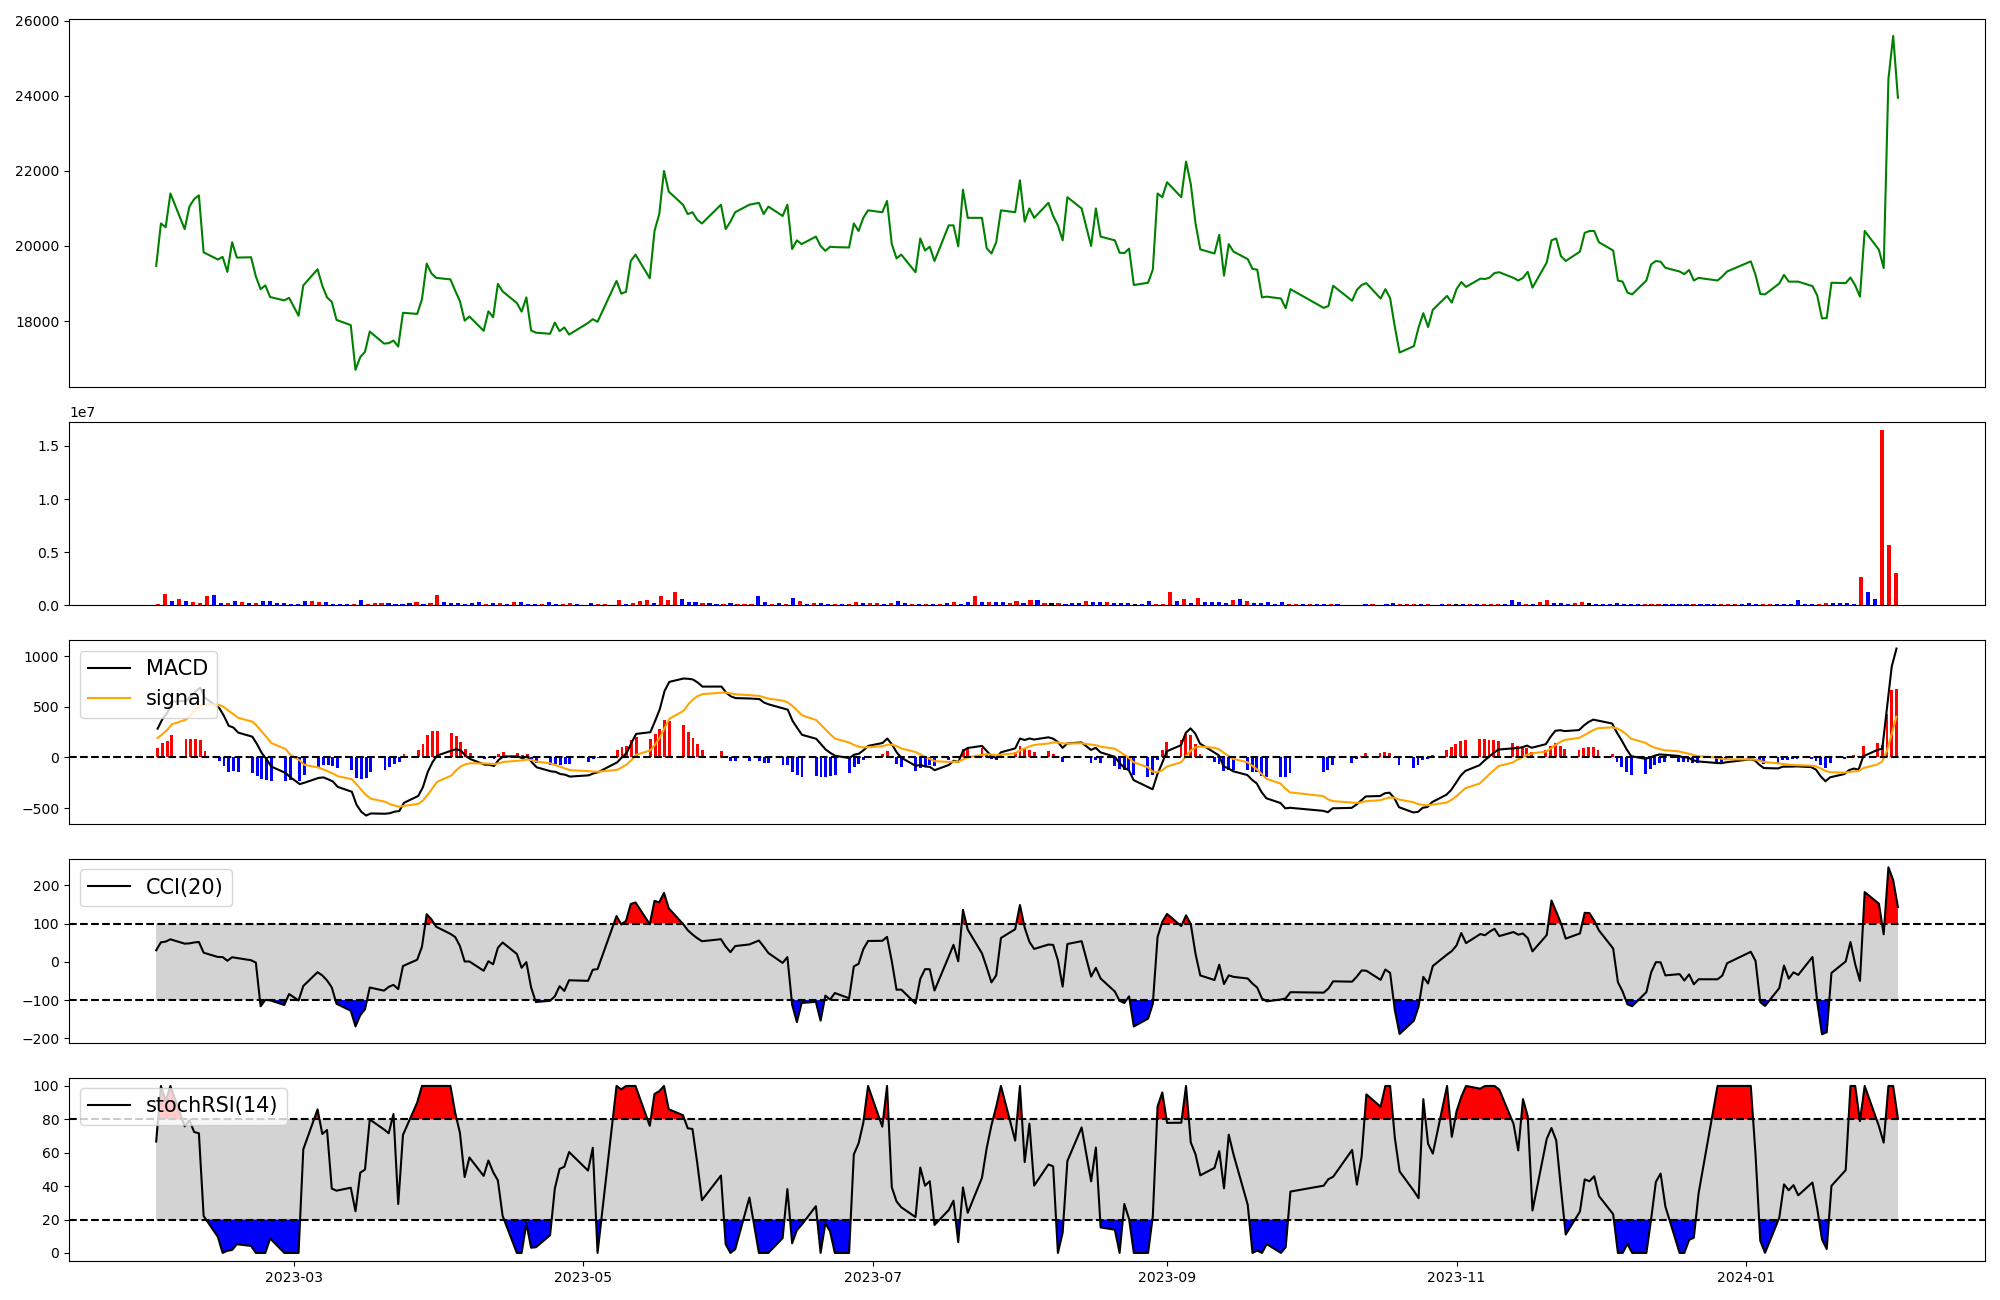Click the 80 tick on stochRSI axis
Screen dimensions: 2000x1300
tap(49, 1120)
